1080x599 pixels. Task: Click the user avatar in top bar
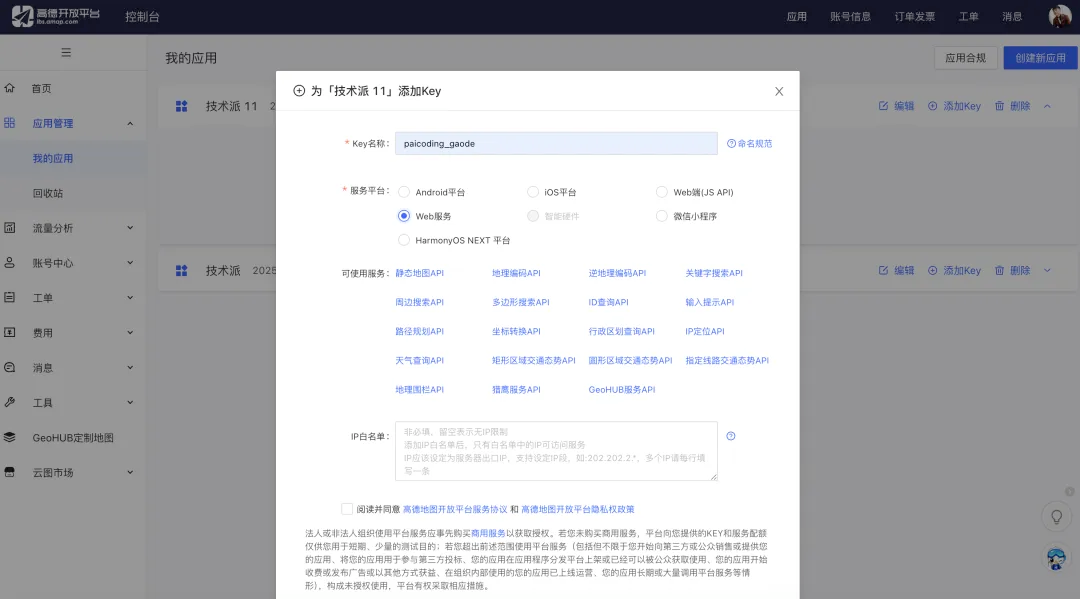[1059, 16]
